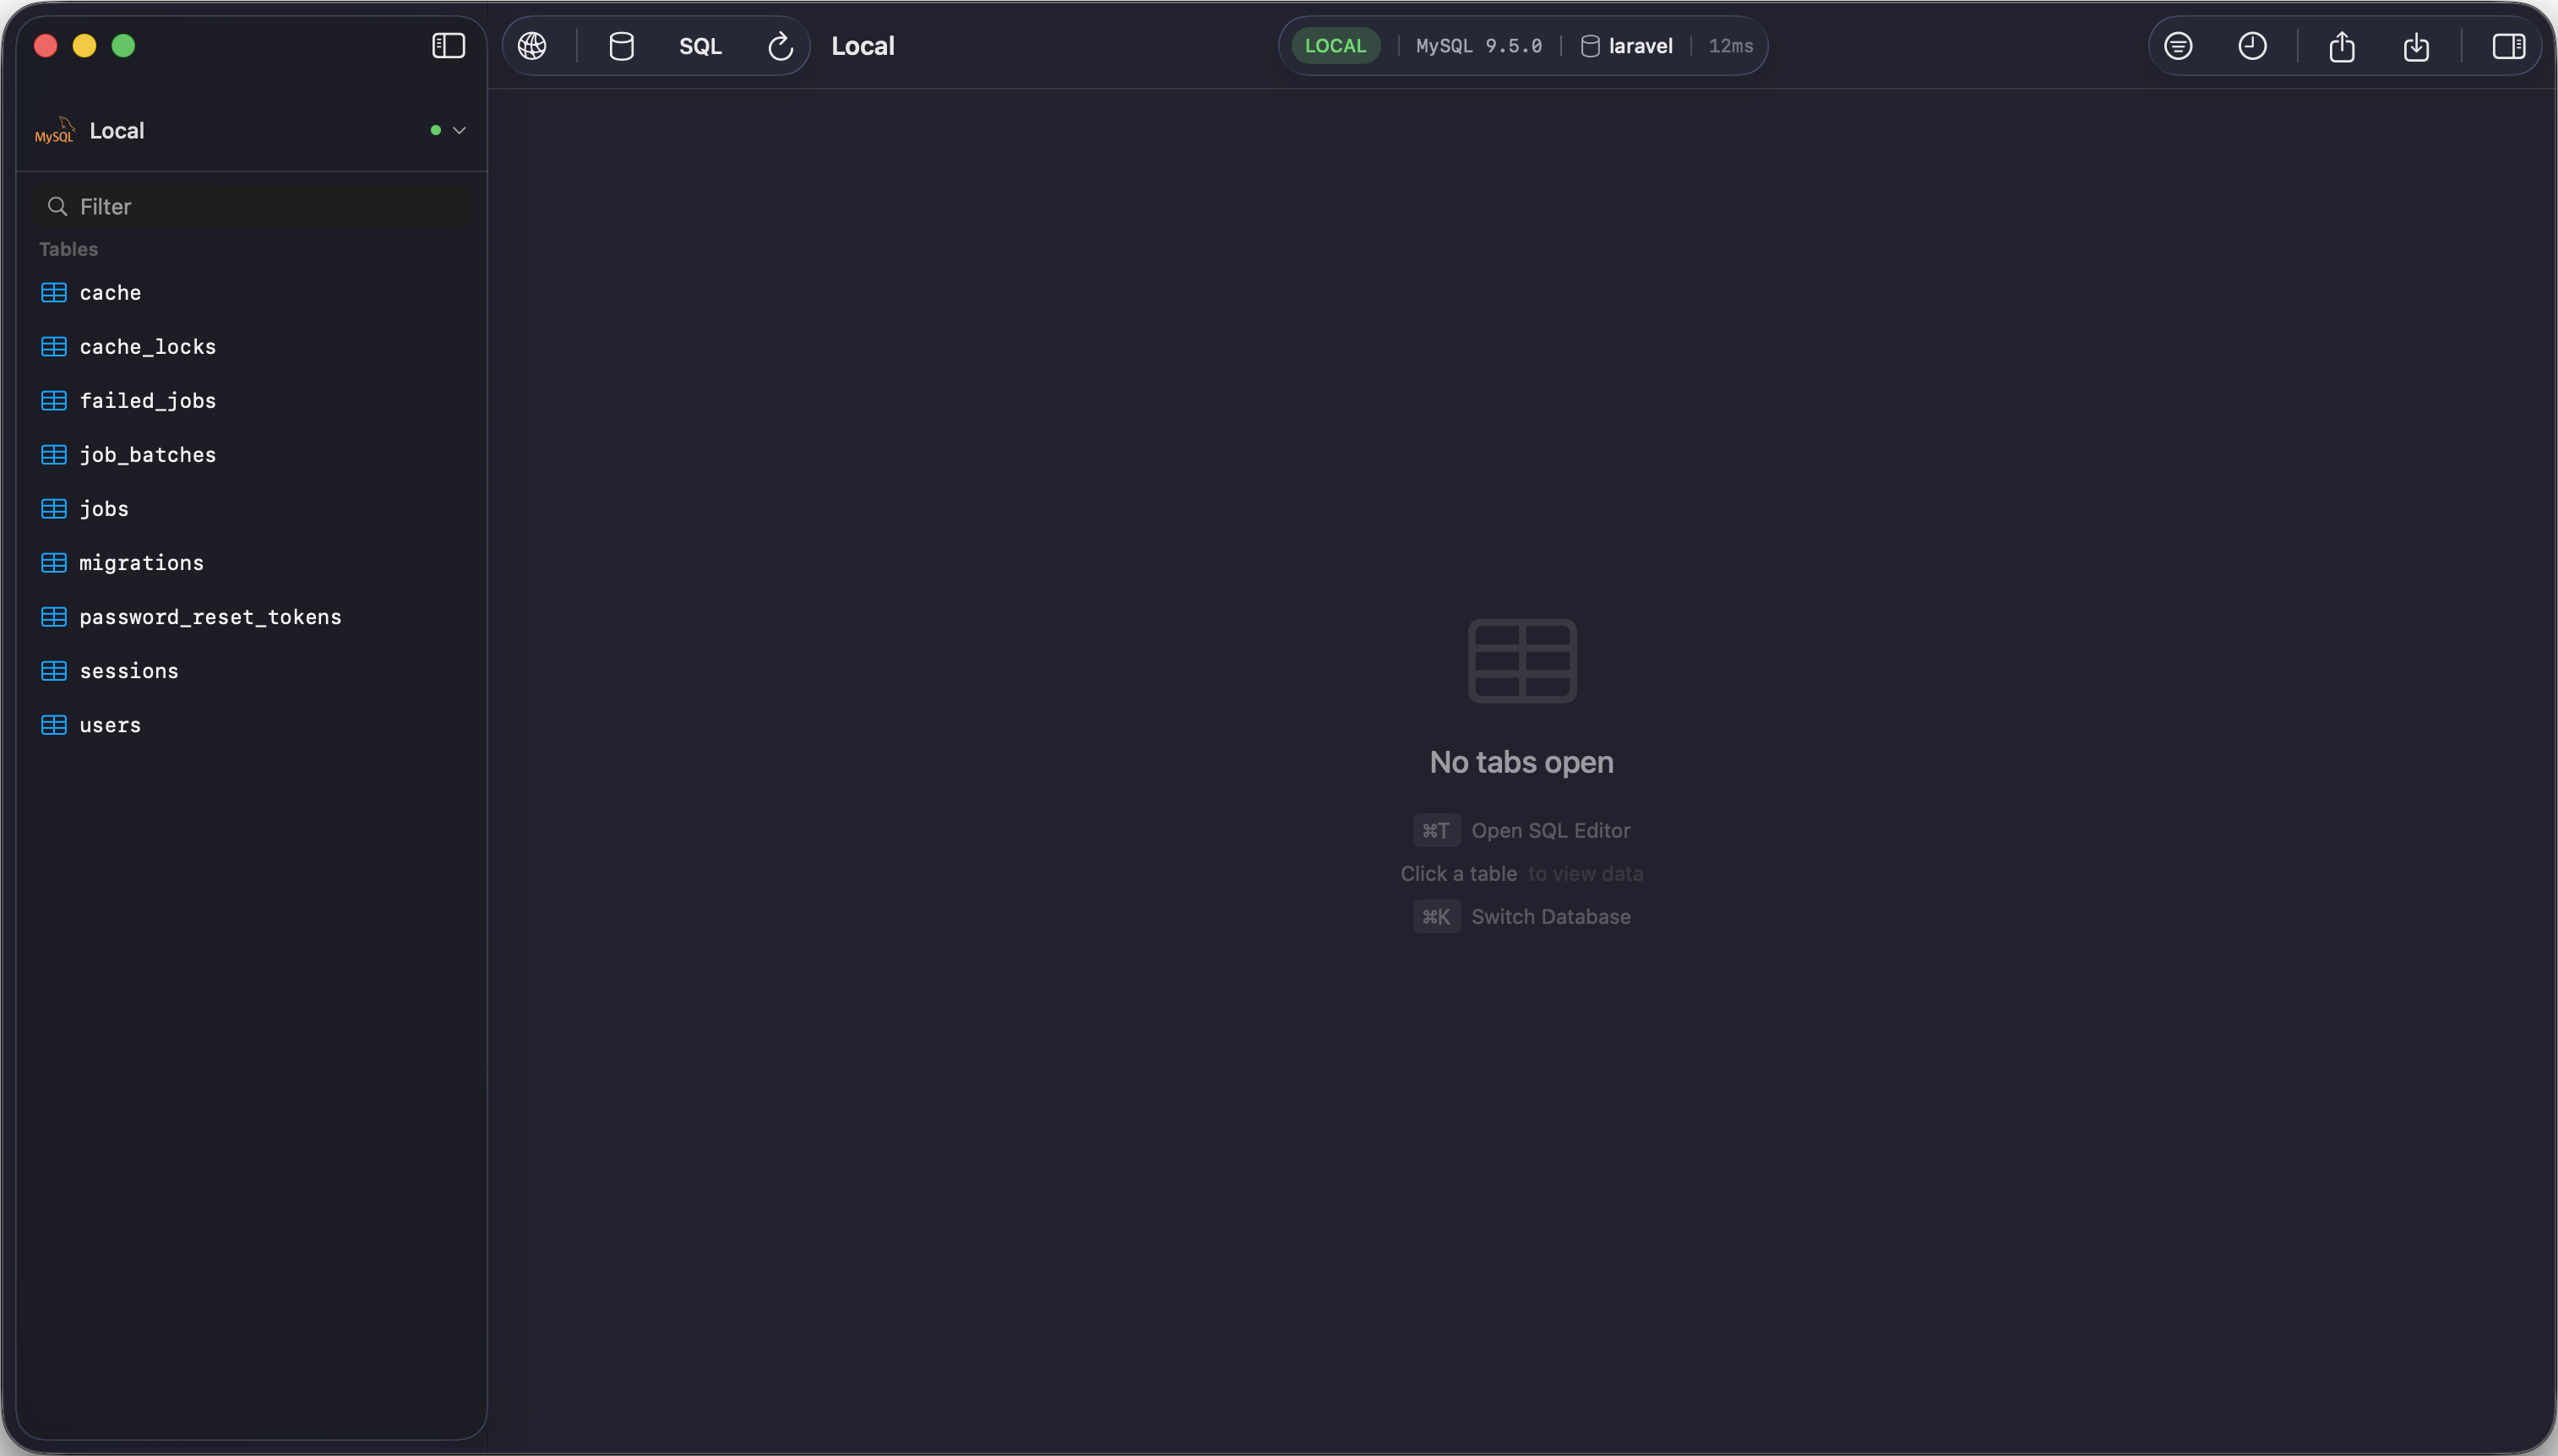Toggle the green connection status indicator
2558x1456 pixels.
tap(434, 130)
